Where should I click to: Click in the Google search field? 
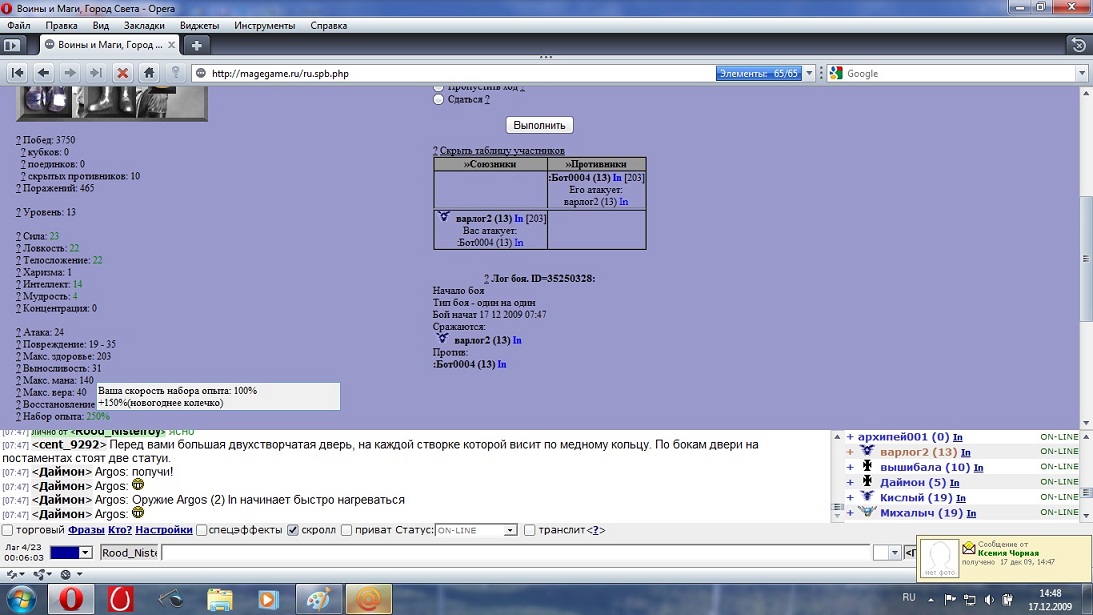(961, 73)
